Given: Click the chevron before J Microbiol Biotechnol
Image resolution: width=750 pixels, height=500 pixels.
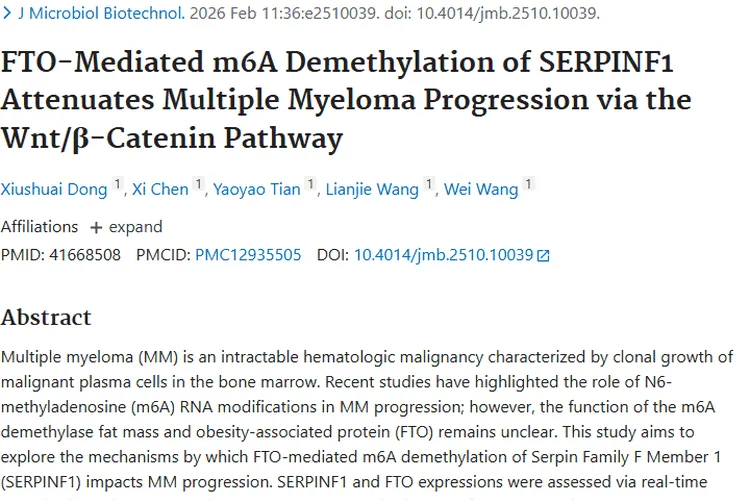Looking at the screenshot, I should coord(8,14).
